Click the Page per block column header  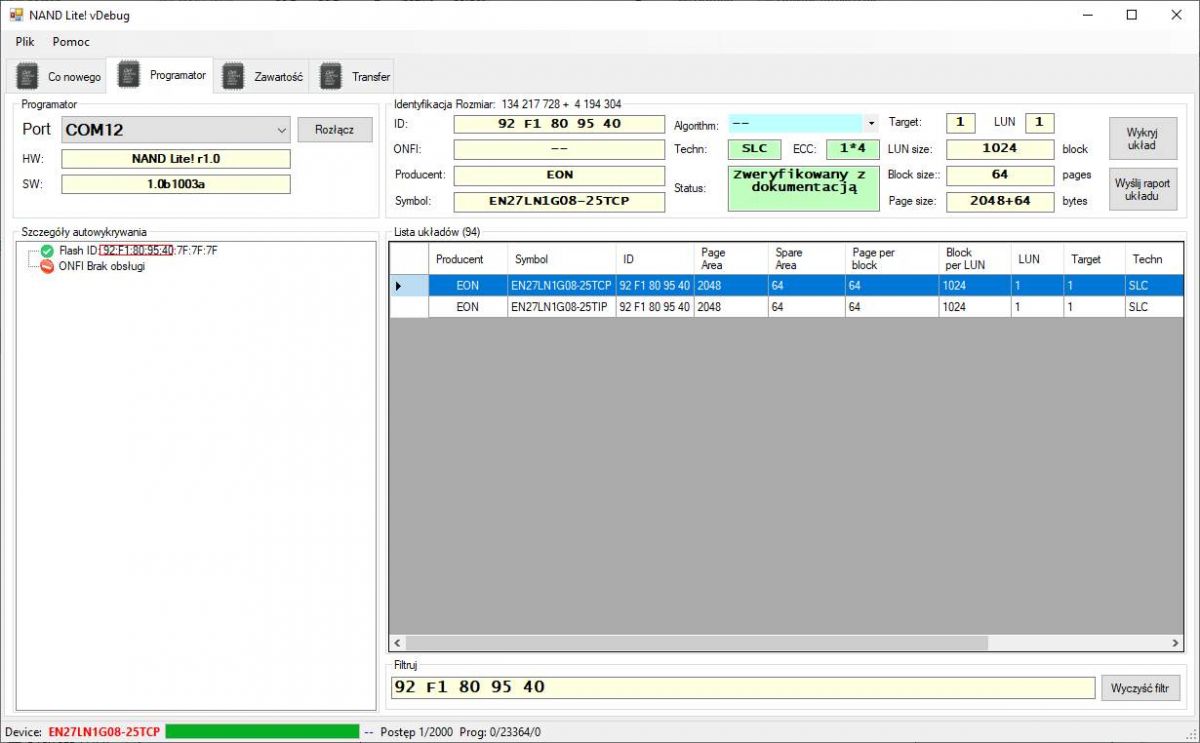click(892, 259)
